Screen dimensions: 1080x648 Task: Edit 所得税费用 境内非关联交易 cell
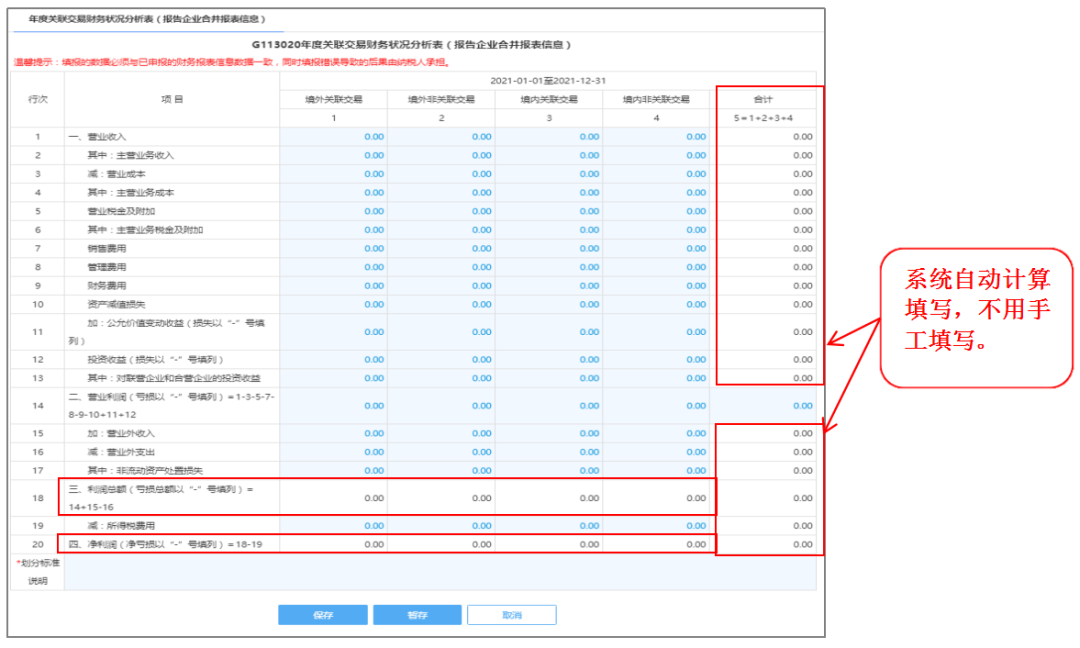coord(656,525)
